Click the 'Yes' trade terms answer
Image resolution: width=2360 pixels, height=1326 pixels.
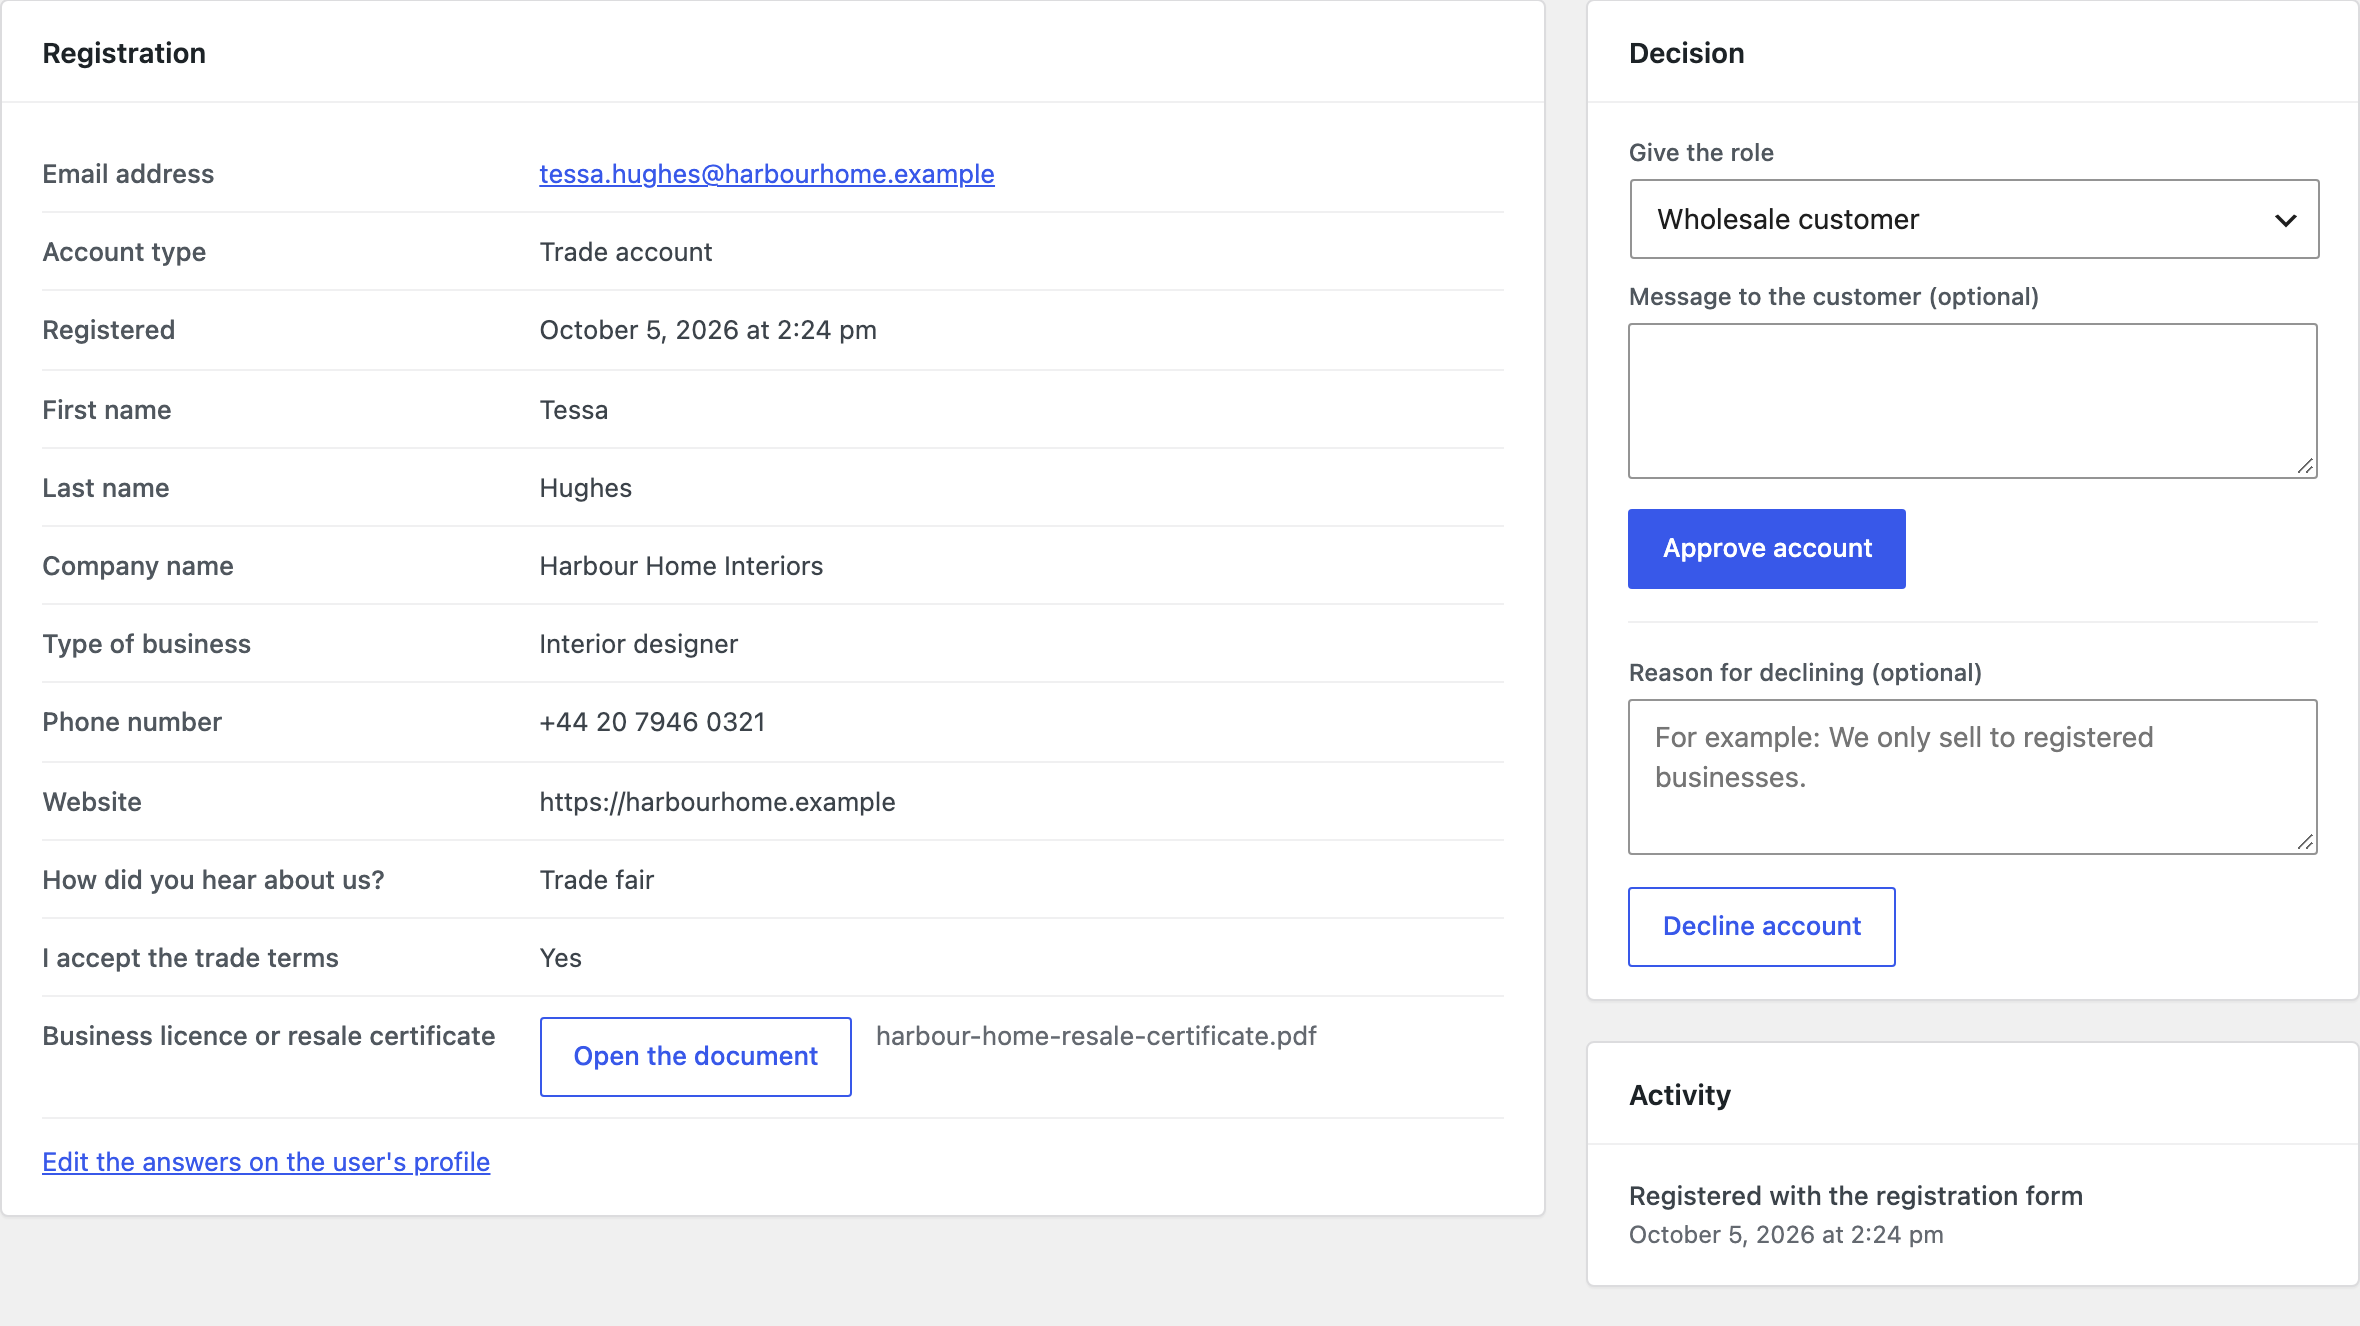[x=560, y=958]
